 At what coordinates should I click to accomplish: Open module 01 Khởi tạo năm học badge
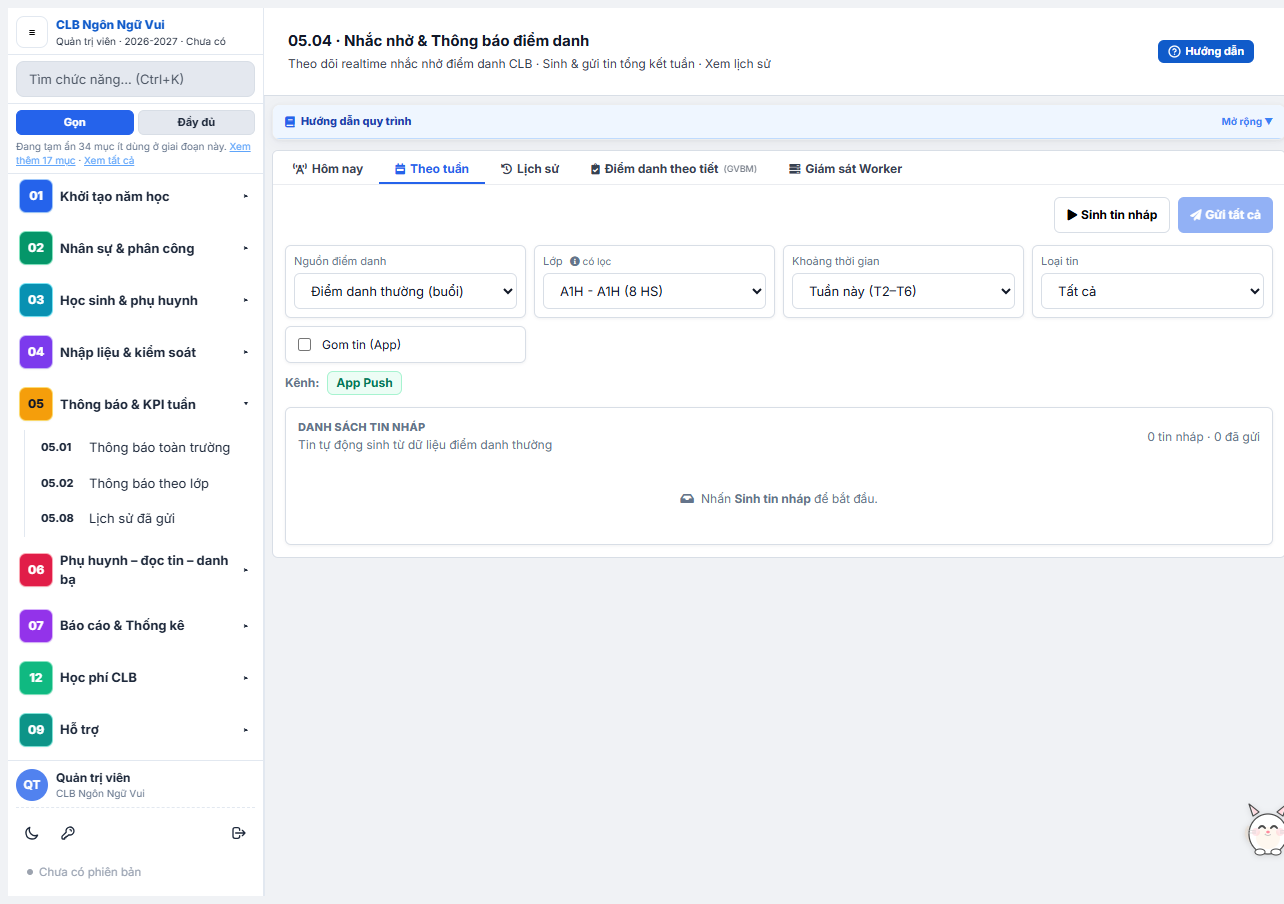[x=36, y=196]
